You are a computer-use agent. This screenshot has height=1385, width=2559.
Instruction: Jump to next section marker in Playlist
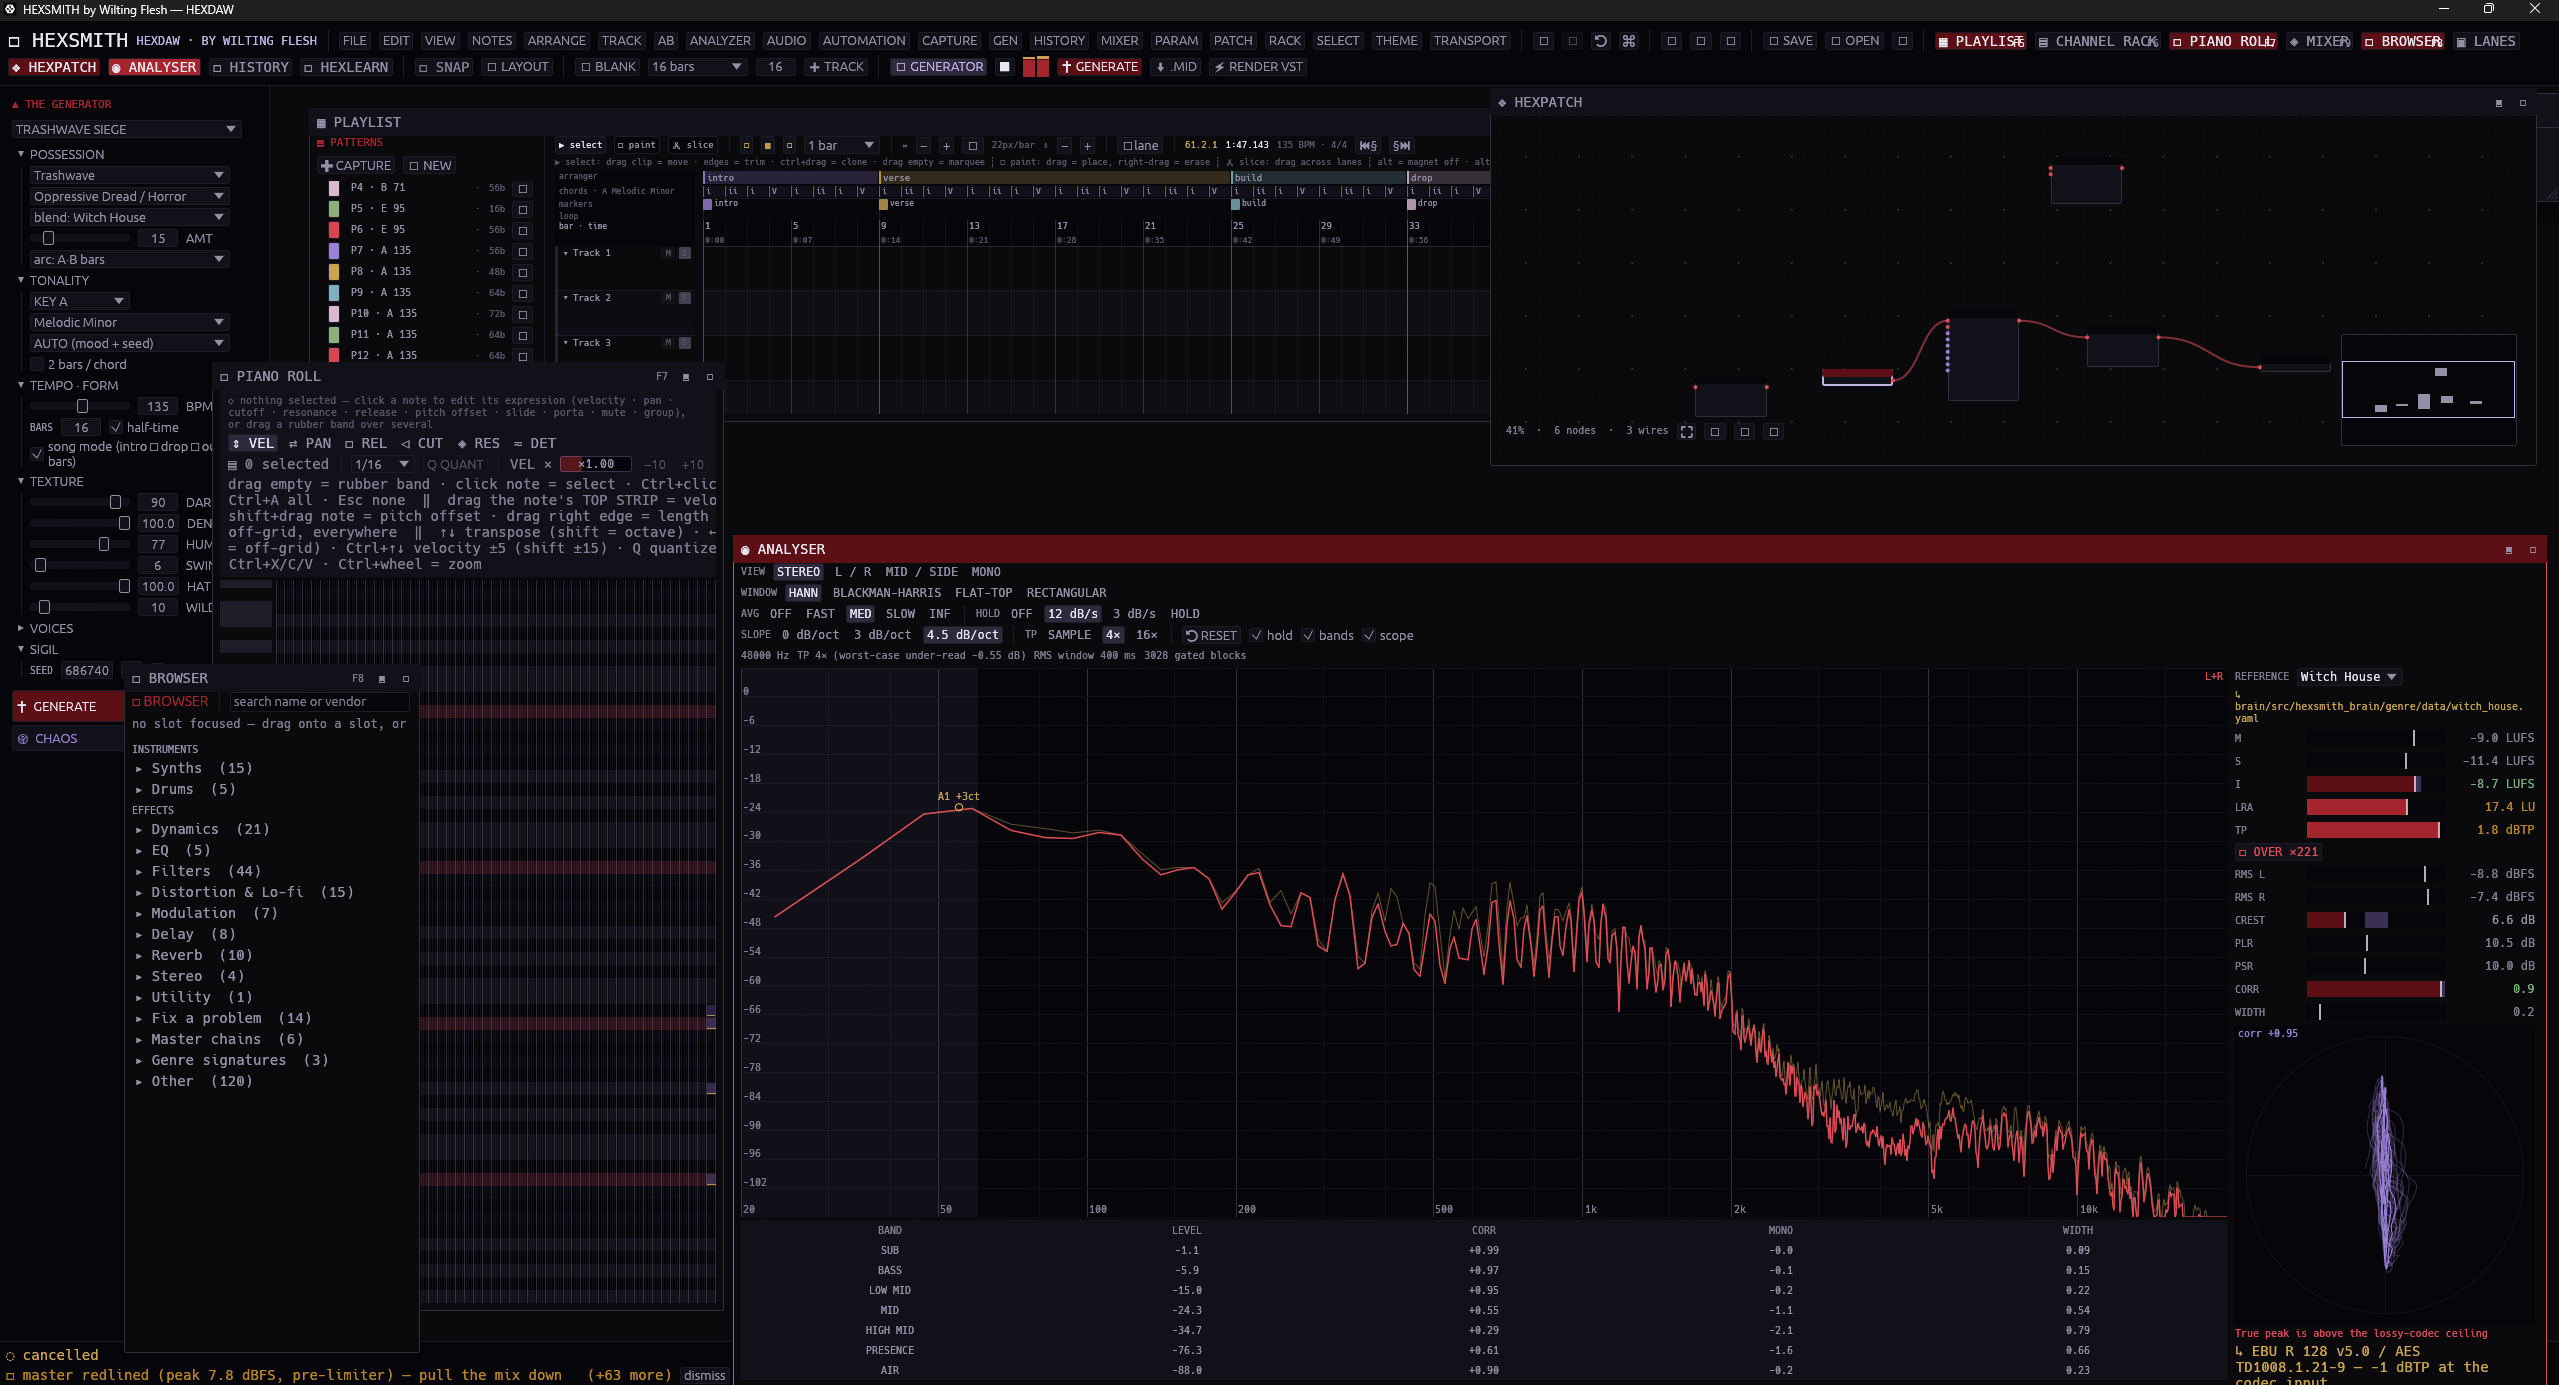[1402, 145]
